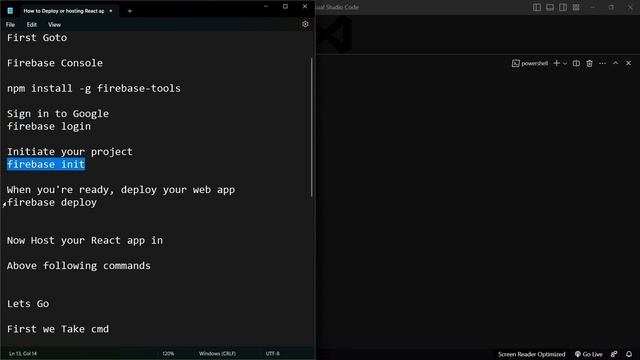Viewport: 640px width, 360px height.
Task: Maximize the Notepad window
Action: pyautogui.click(x=285, y=7)
